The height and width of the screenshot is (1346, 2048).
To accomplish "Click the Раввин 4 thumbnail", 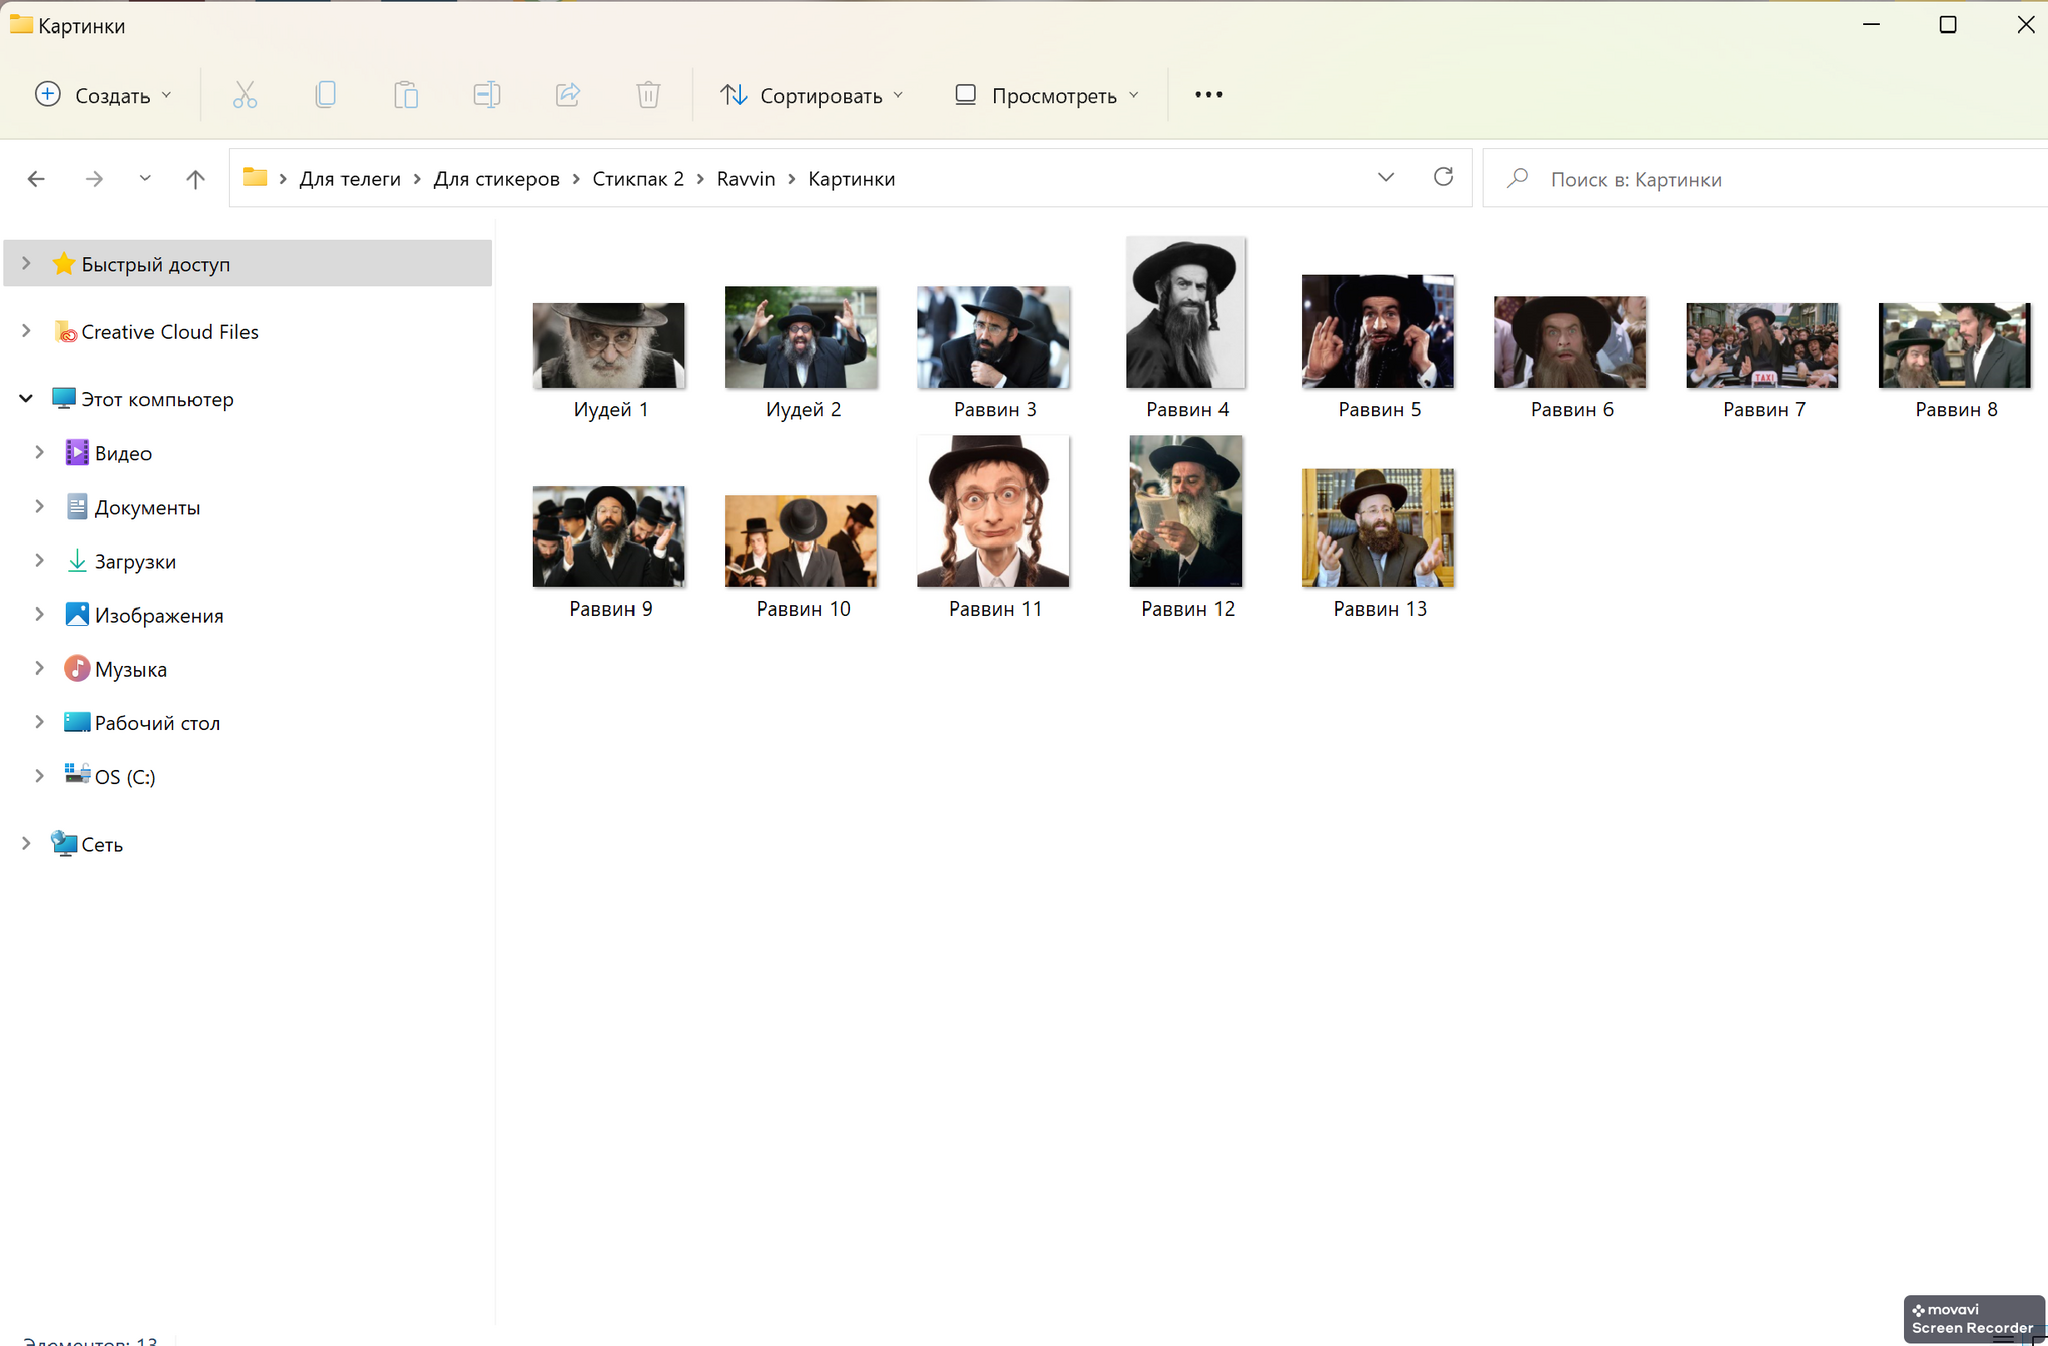I will [x=1188, y=311].
